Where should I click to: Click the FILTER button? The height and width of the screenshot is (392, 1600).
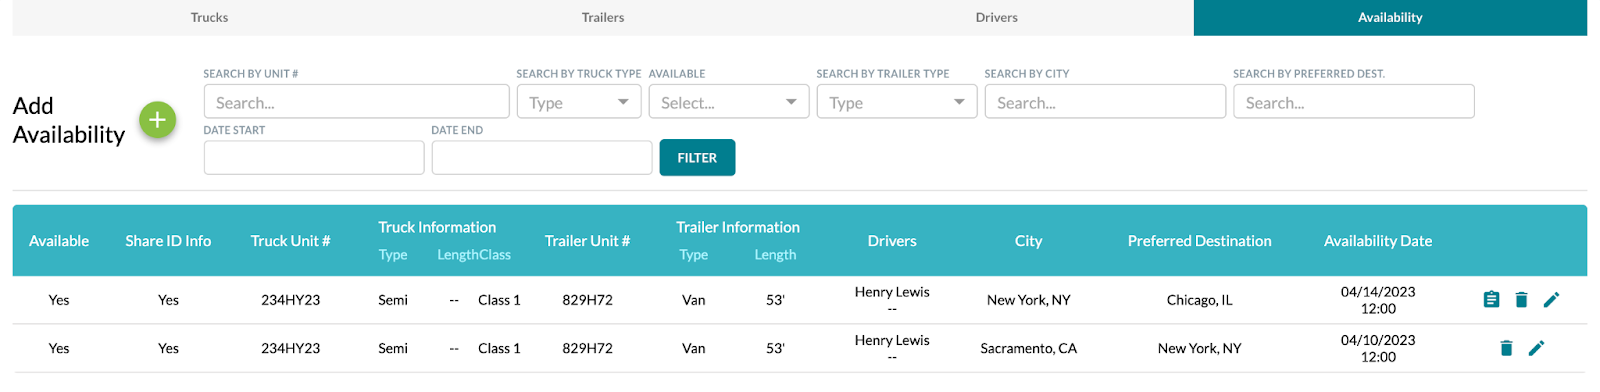697,158
